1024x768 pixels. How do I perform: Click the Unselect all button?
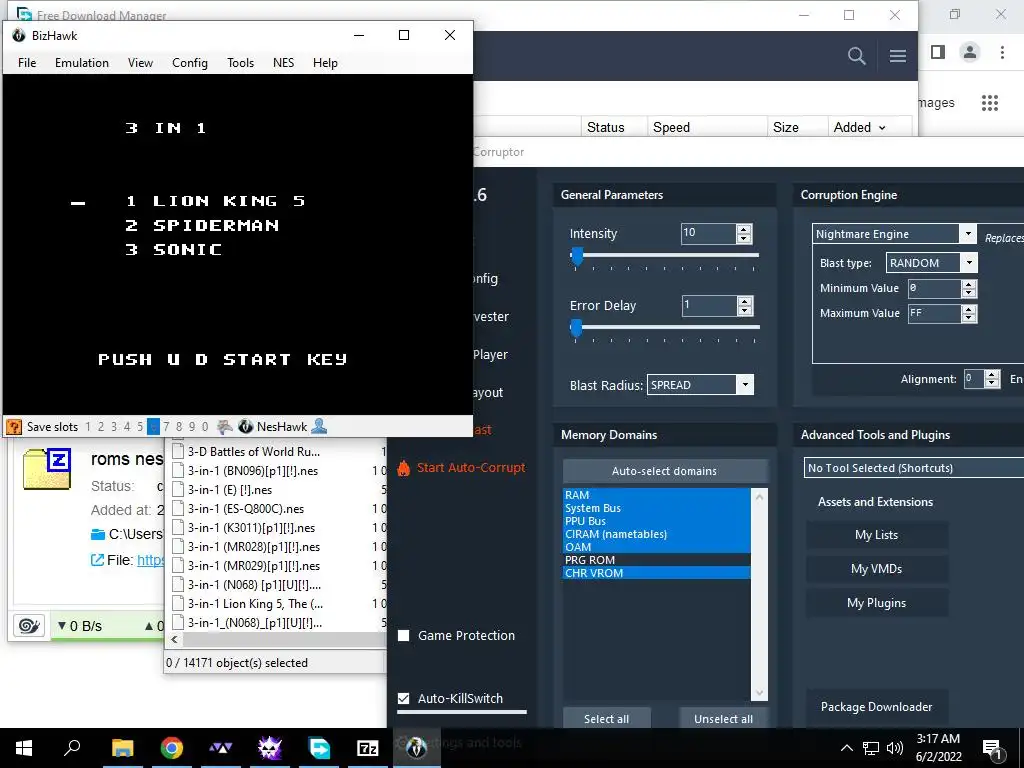tap(723, 718)
